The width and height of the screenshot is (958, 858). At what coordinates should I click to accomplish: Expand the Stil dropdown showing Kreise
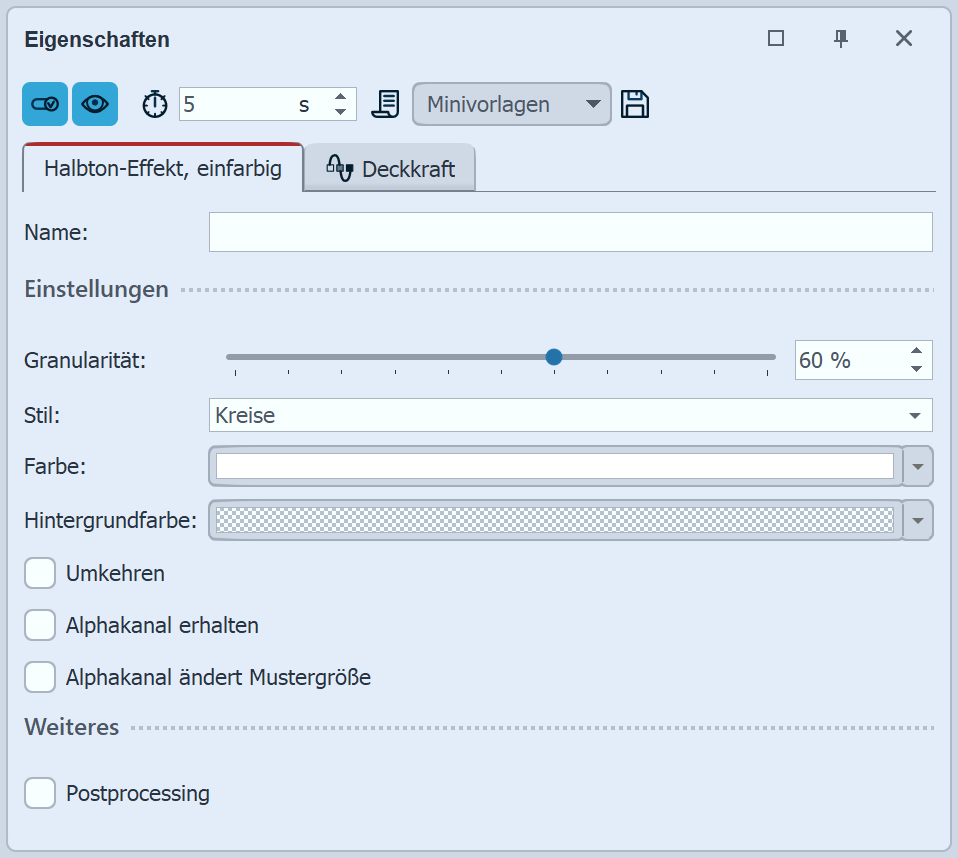pyautogui.click(x=914, y=415)
